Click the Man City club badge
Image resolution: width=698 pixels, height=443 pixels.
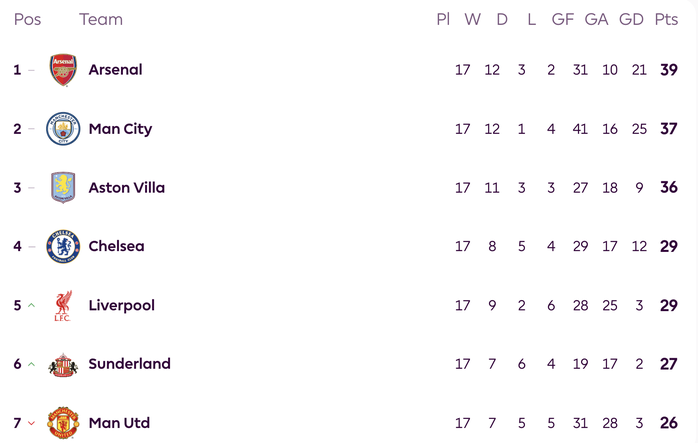point(63,129)
